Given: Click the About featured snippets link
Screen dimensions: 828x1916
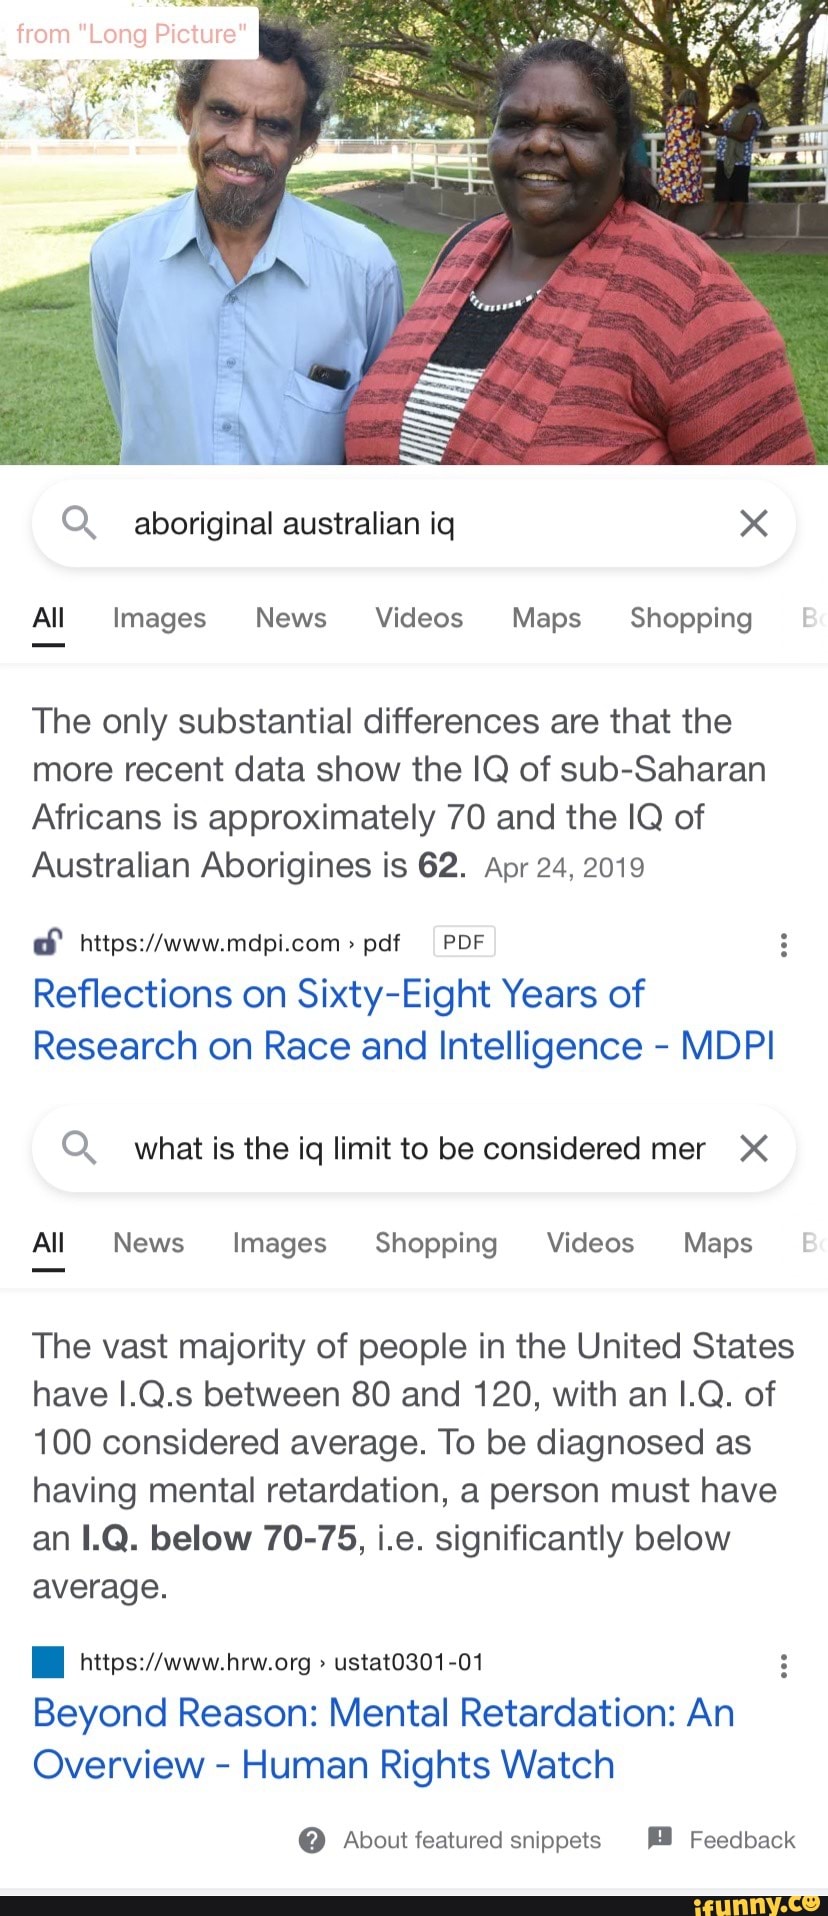Looking at the screenshot, I should (472, 1839).
